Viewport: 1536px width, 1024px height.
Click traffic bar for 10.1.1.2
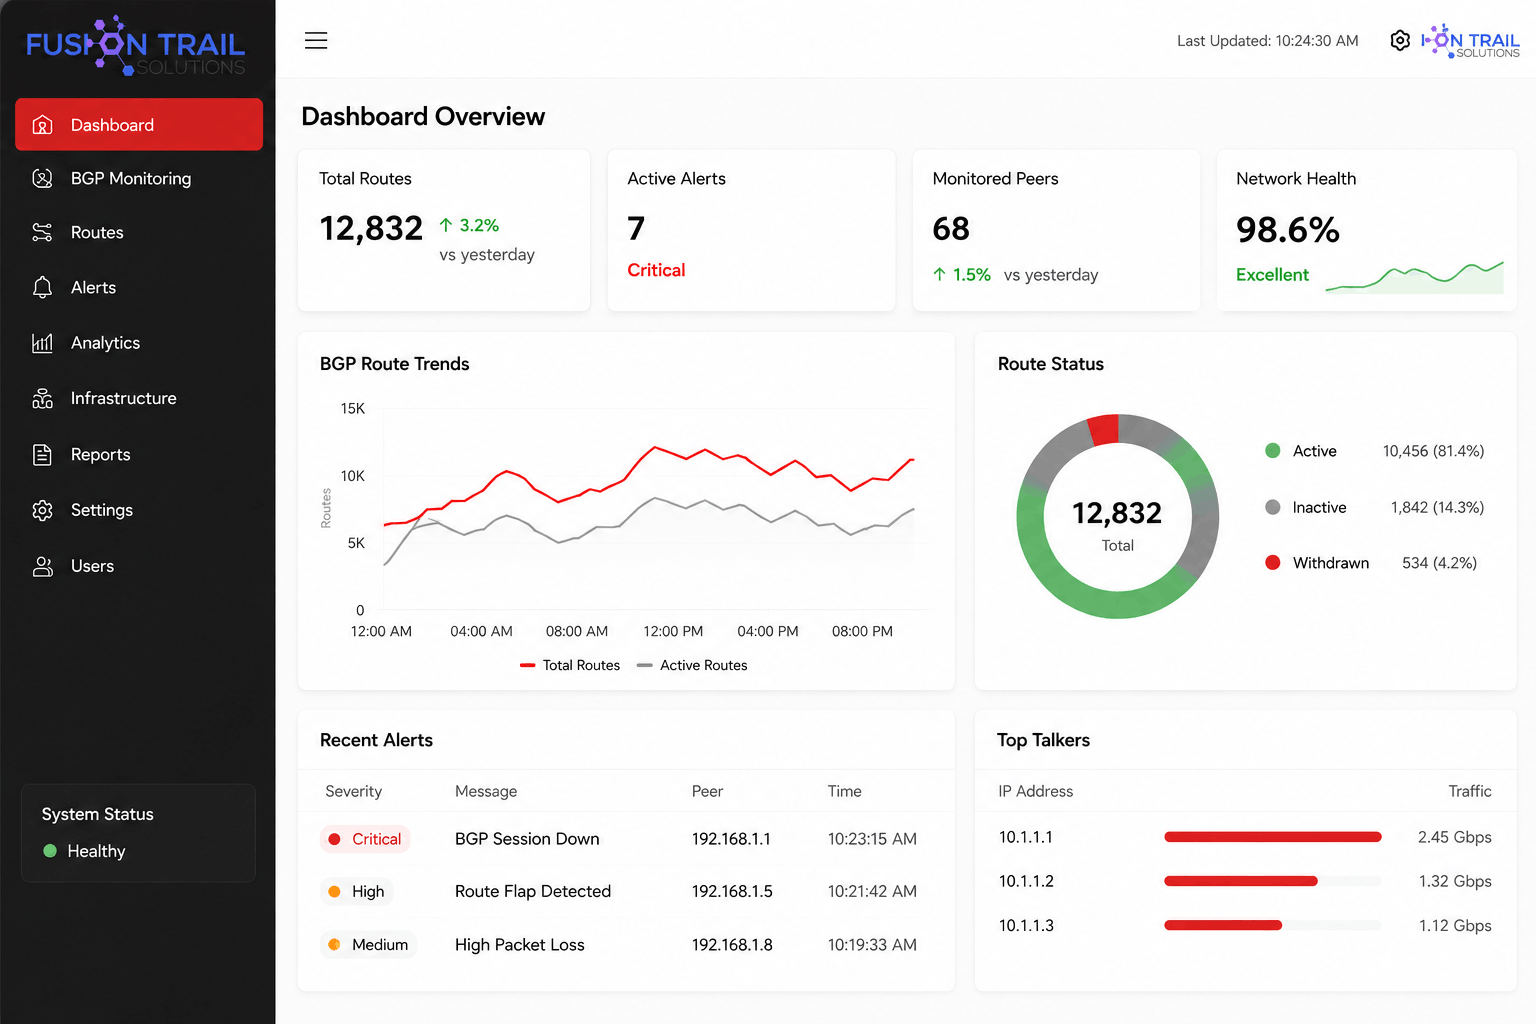[x=1273, y=881]
